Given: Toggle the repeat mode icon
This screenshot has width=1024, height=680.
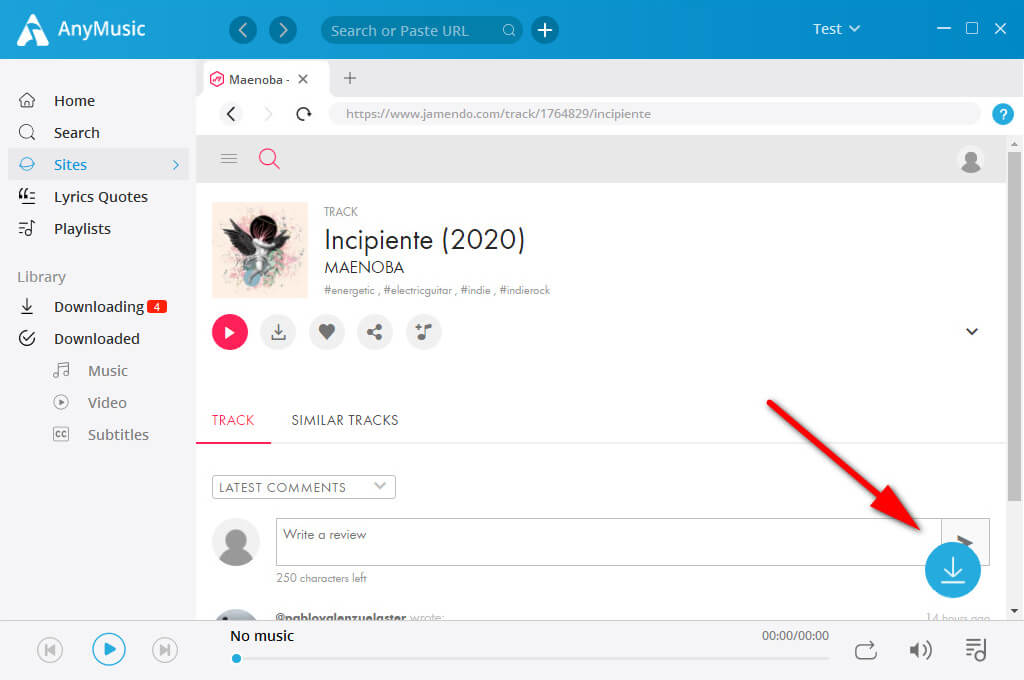Looking at the screenshot, I should (x=866, y=650).
